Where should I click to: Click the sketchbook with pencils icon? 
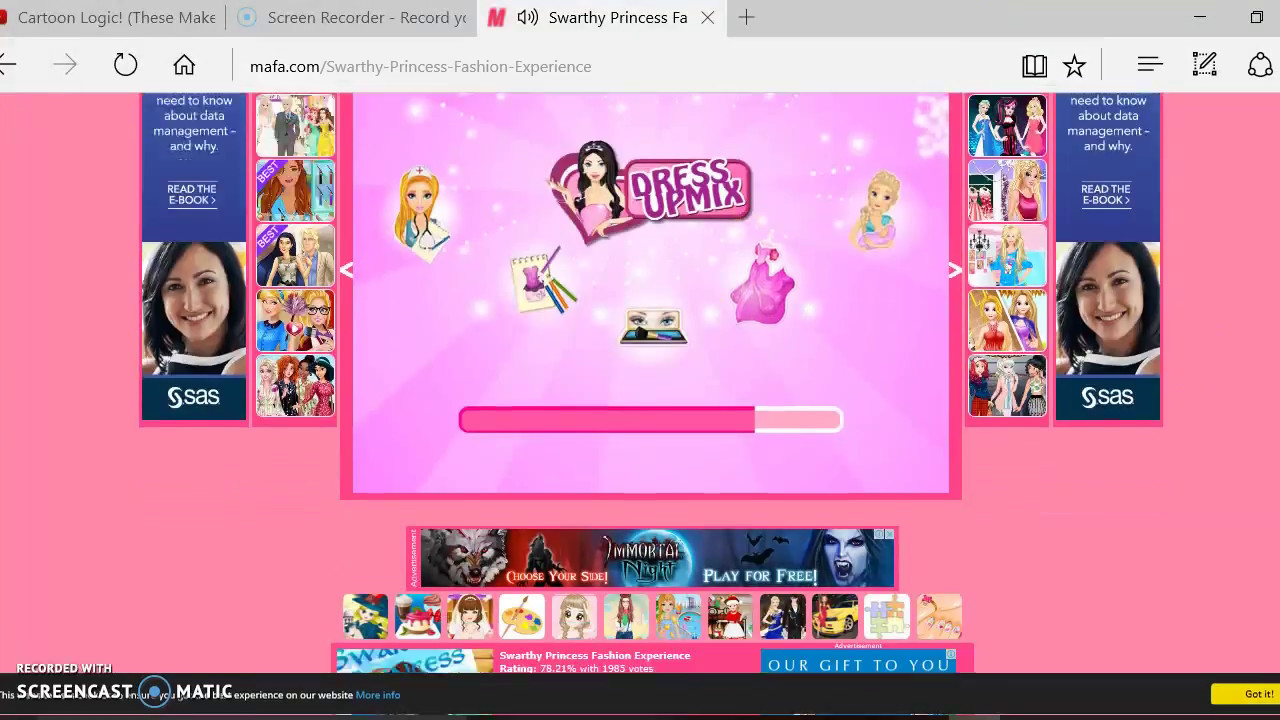click(543, 282)
